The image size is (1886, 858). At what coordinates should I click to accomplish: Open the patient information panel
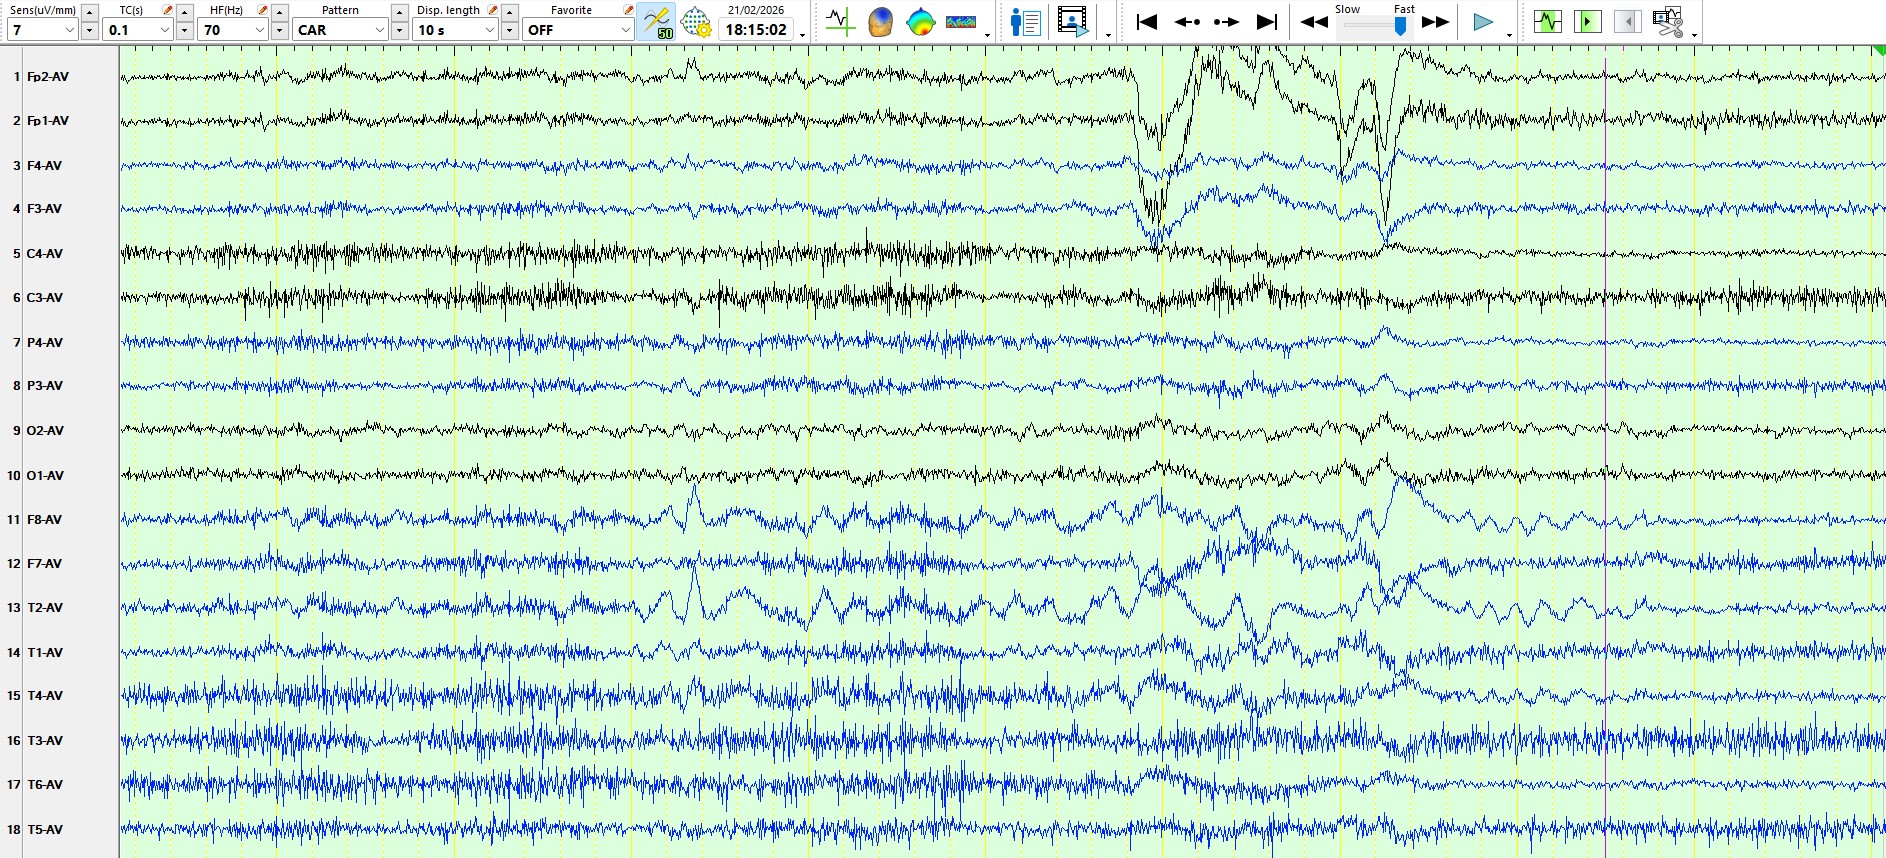tap(1026, 22)
